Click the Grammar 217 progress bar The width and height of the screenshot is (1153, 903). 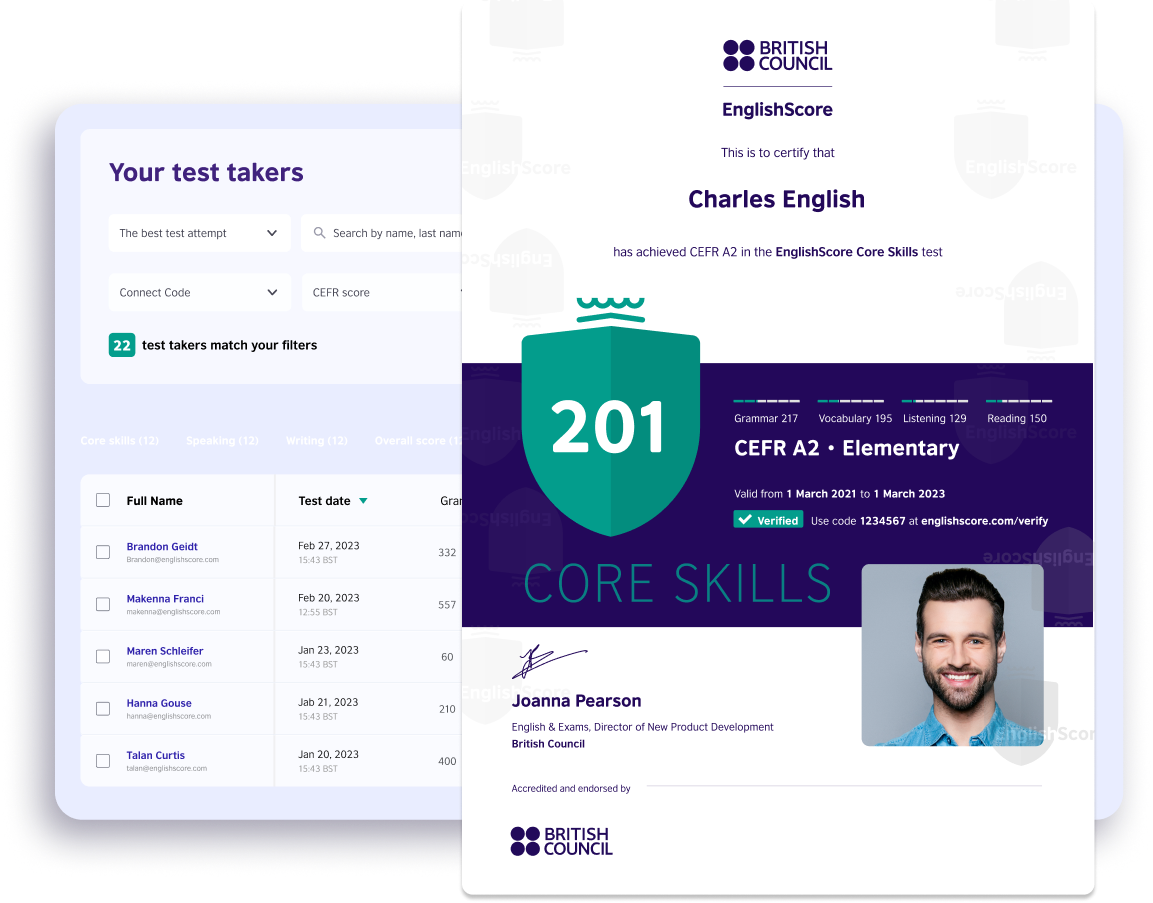click(766, 401)
